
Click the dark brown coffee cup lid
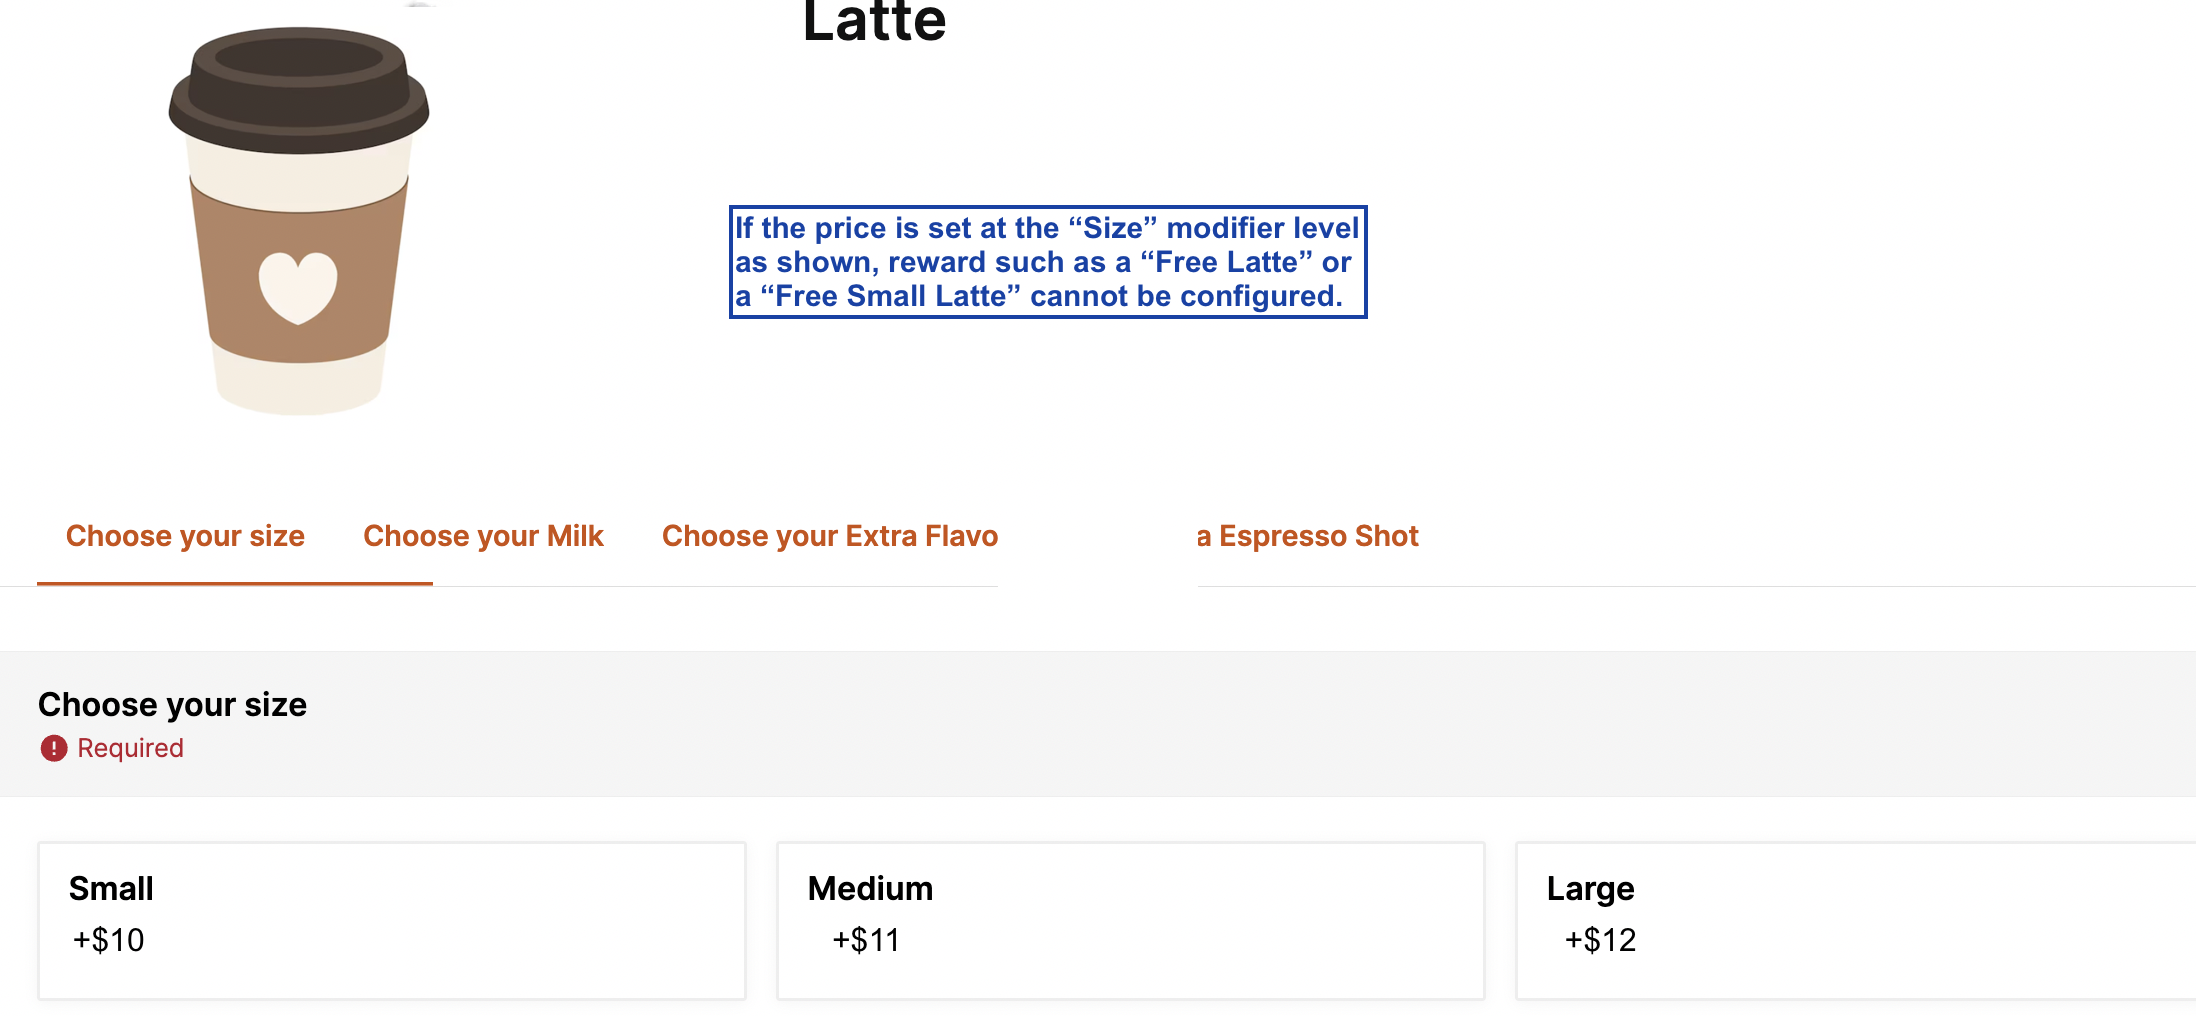point(299,90)
